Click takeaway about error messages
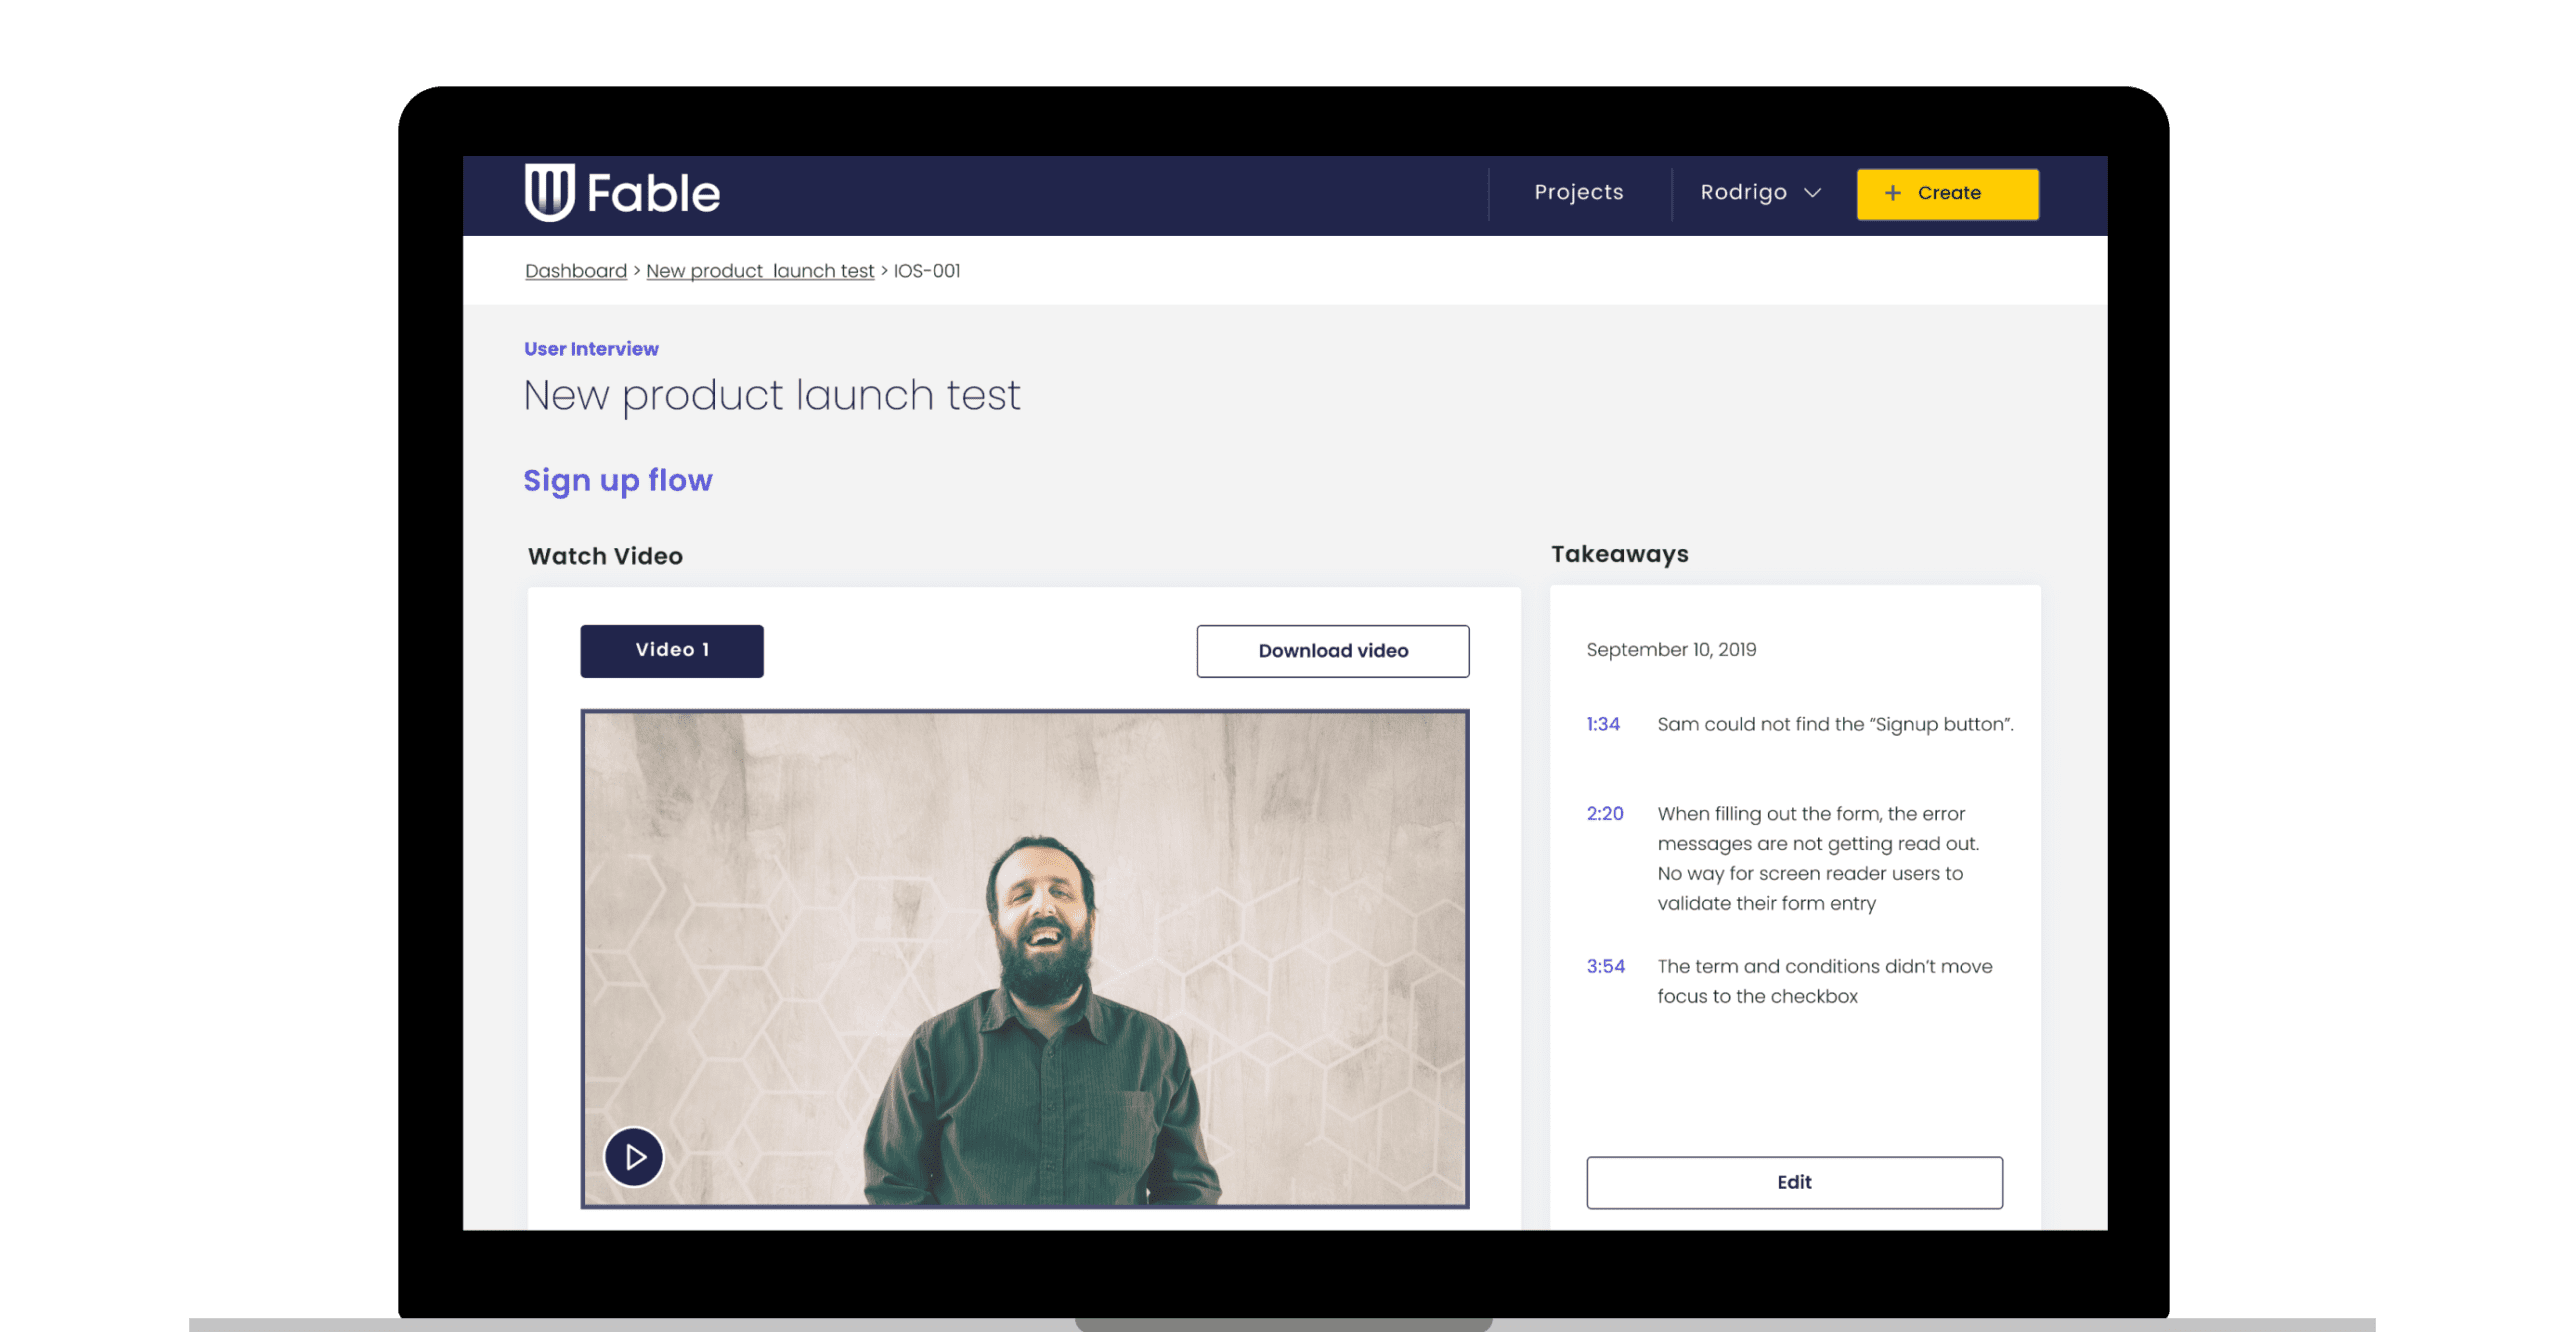2560x1332 pixels. (x=1817, y=858)
